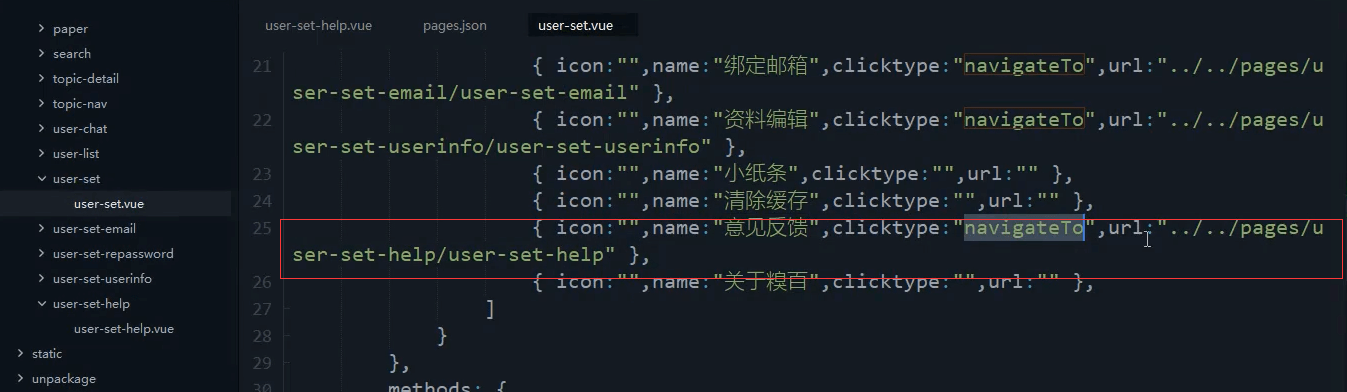Expand the static folder chevron

tap(21, 354)
